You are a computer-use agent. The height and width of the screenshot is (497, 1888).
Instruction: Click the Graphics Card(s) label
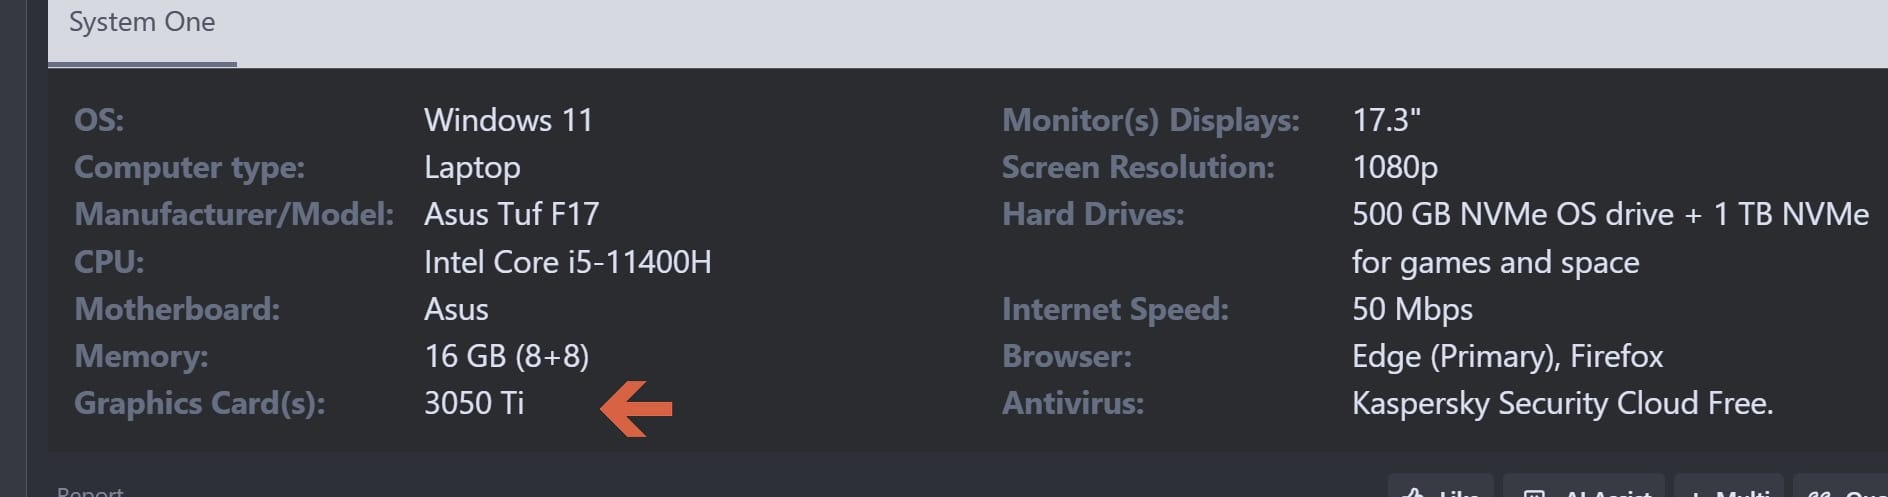click(x=200, y=403)
